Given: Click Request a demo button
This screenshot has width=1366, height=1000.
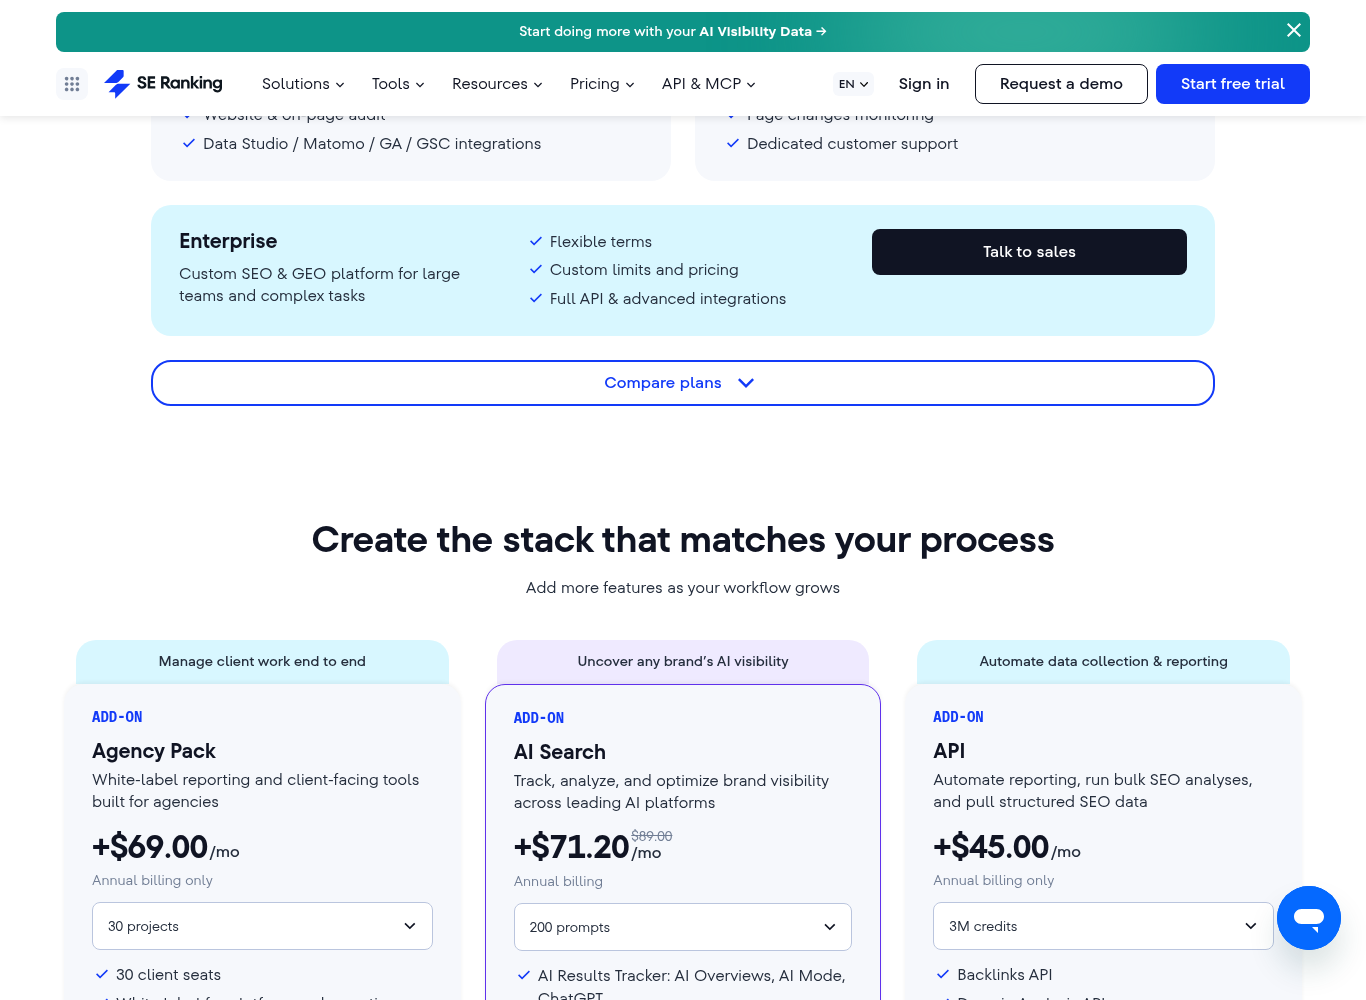Looking at the screenshot, I should point(1061,84).
